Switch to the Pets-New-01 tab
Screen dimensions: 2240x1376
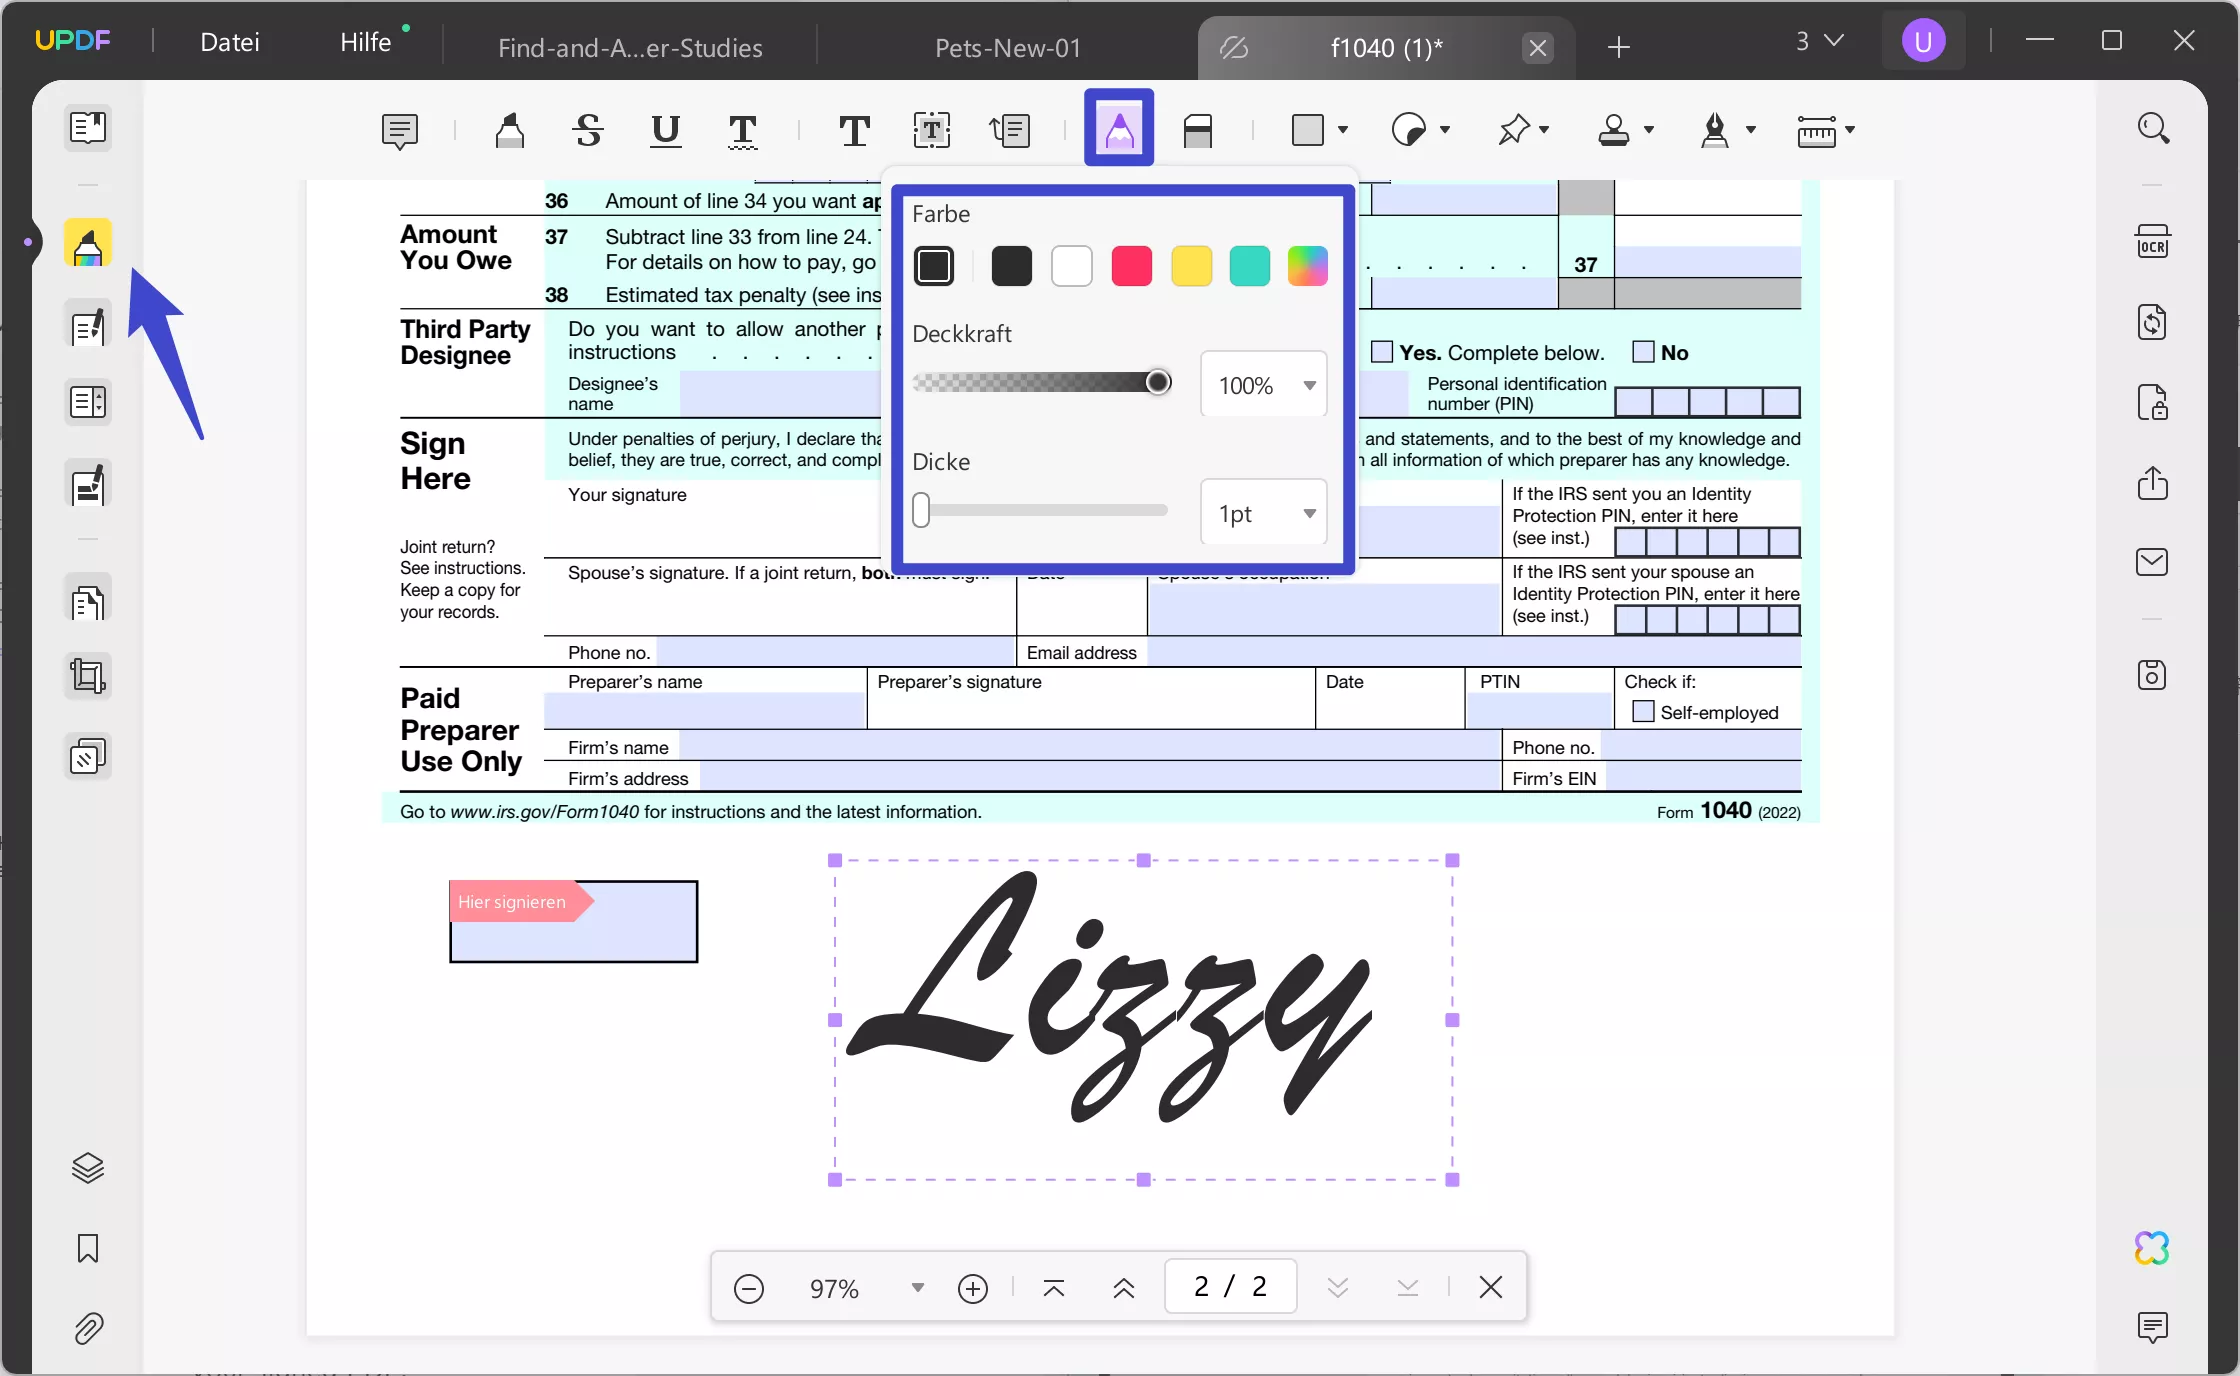(1007, 48)
